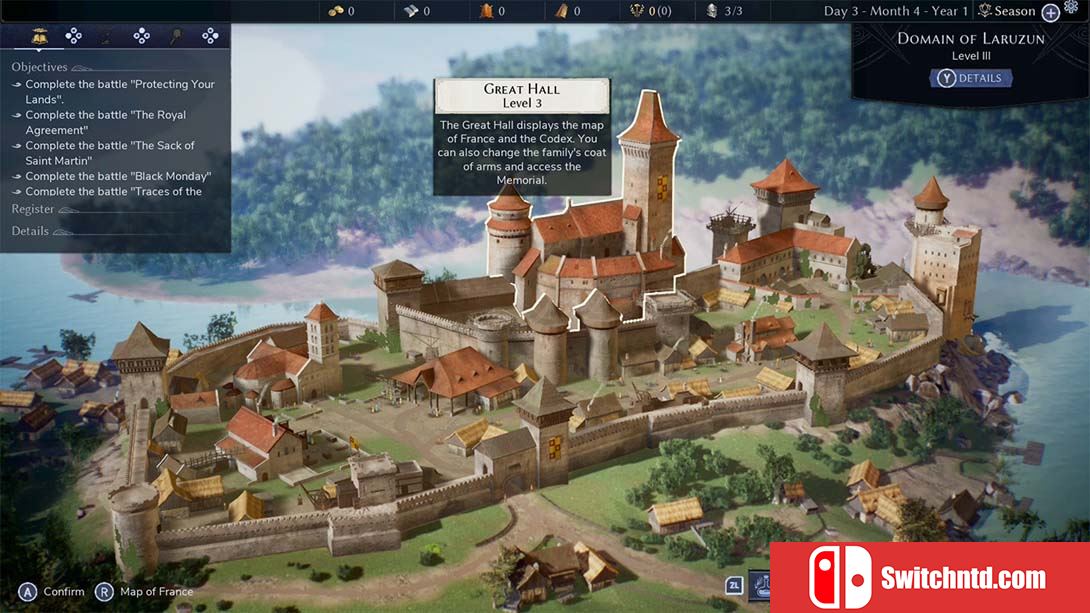Click the date "Day 3 - Month 4 - Year 1"
The width and height of the screenshot is (1090, 613).
click(x=895, y=11)
